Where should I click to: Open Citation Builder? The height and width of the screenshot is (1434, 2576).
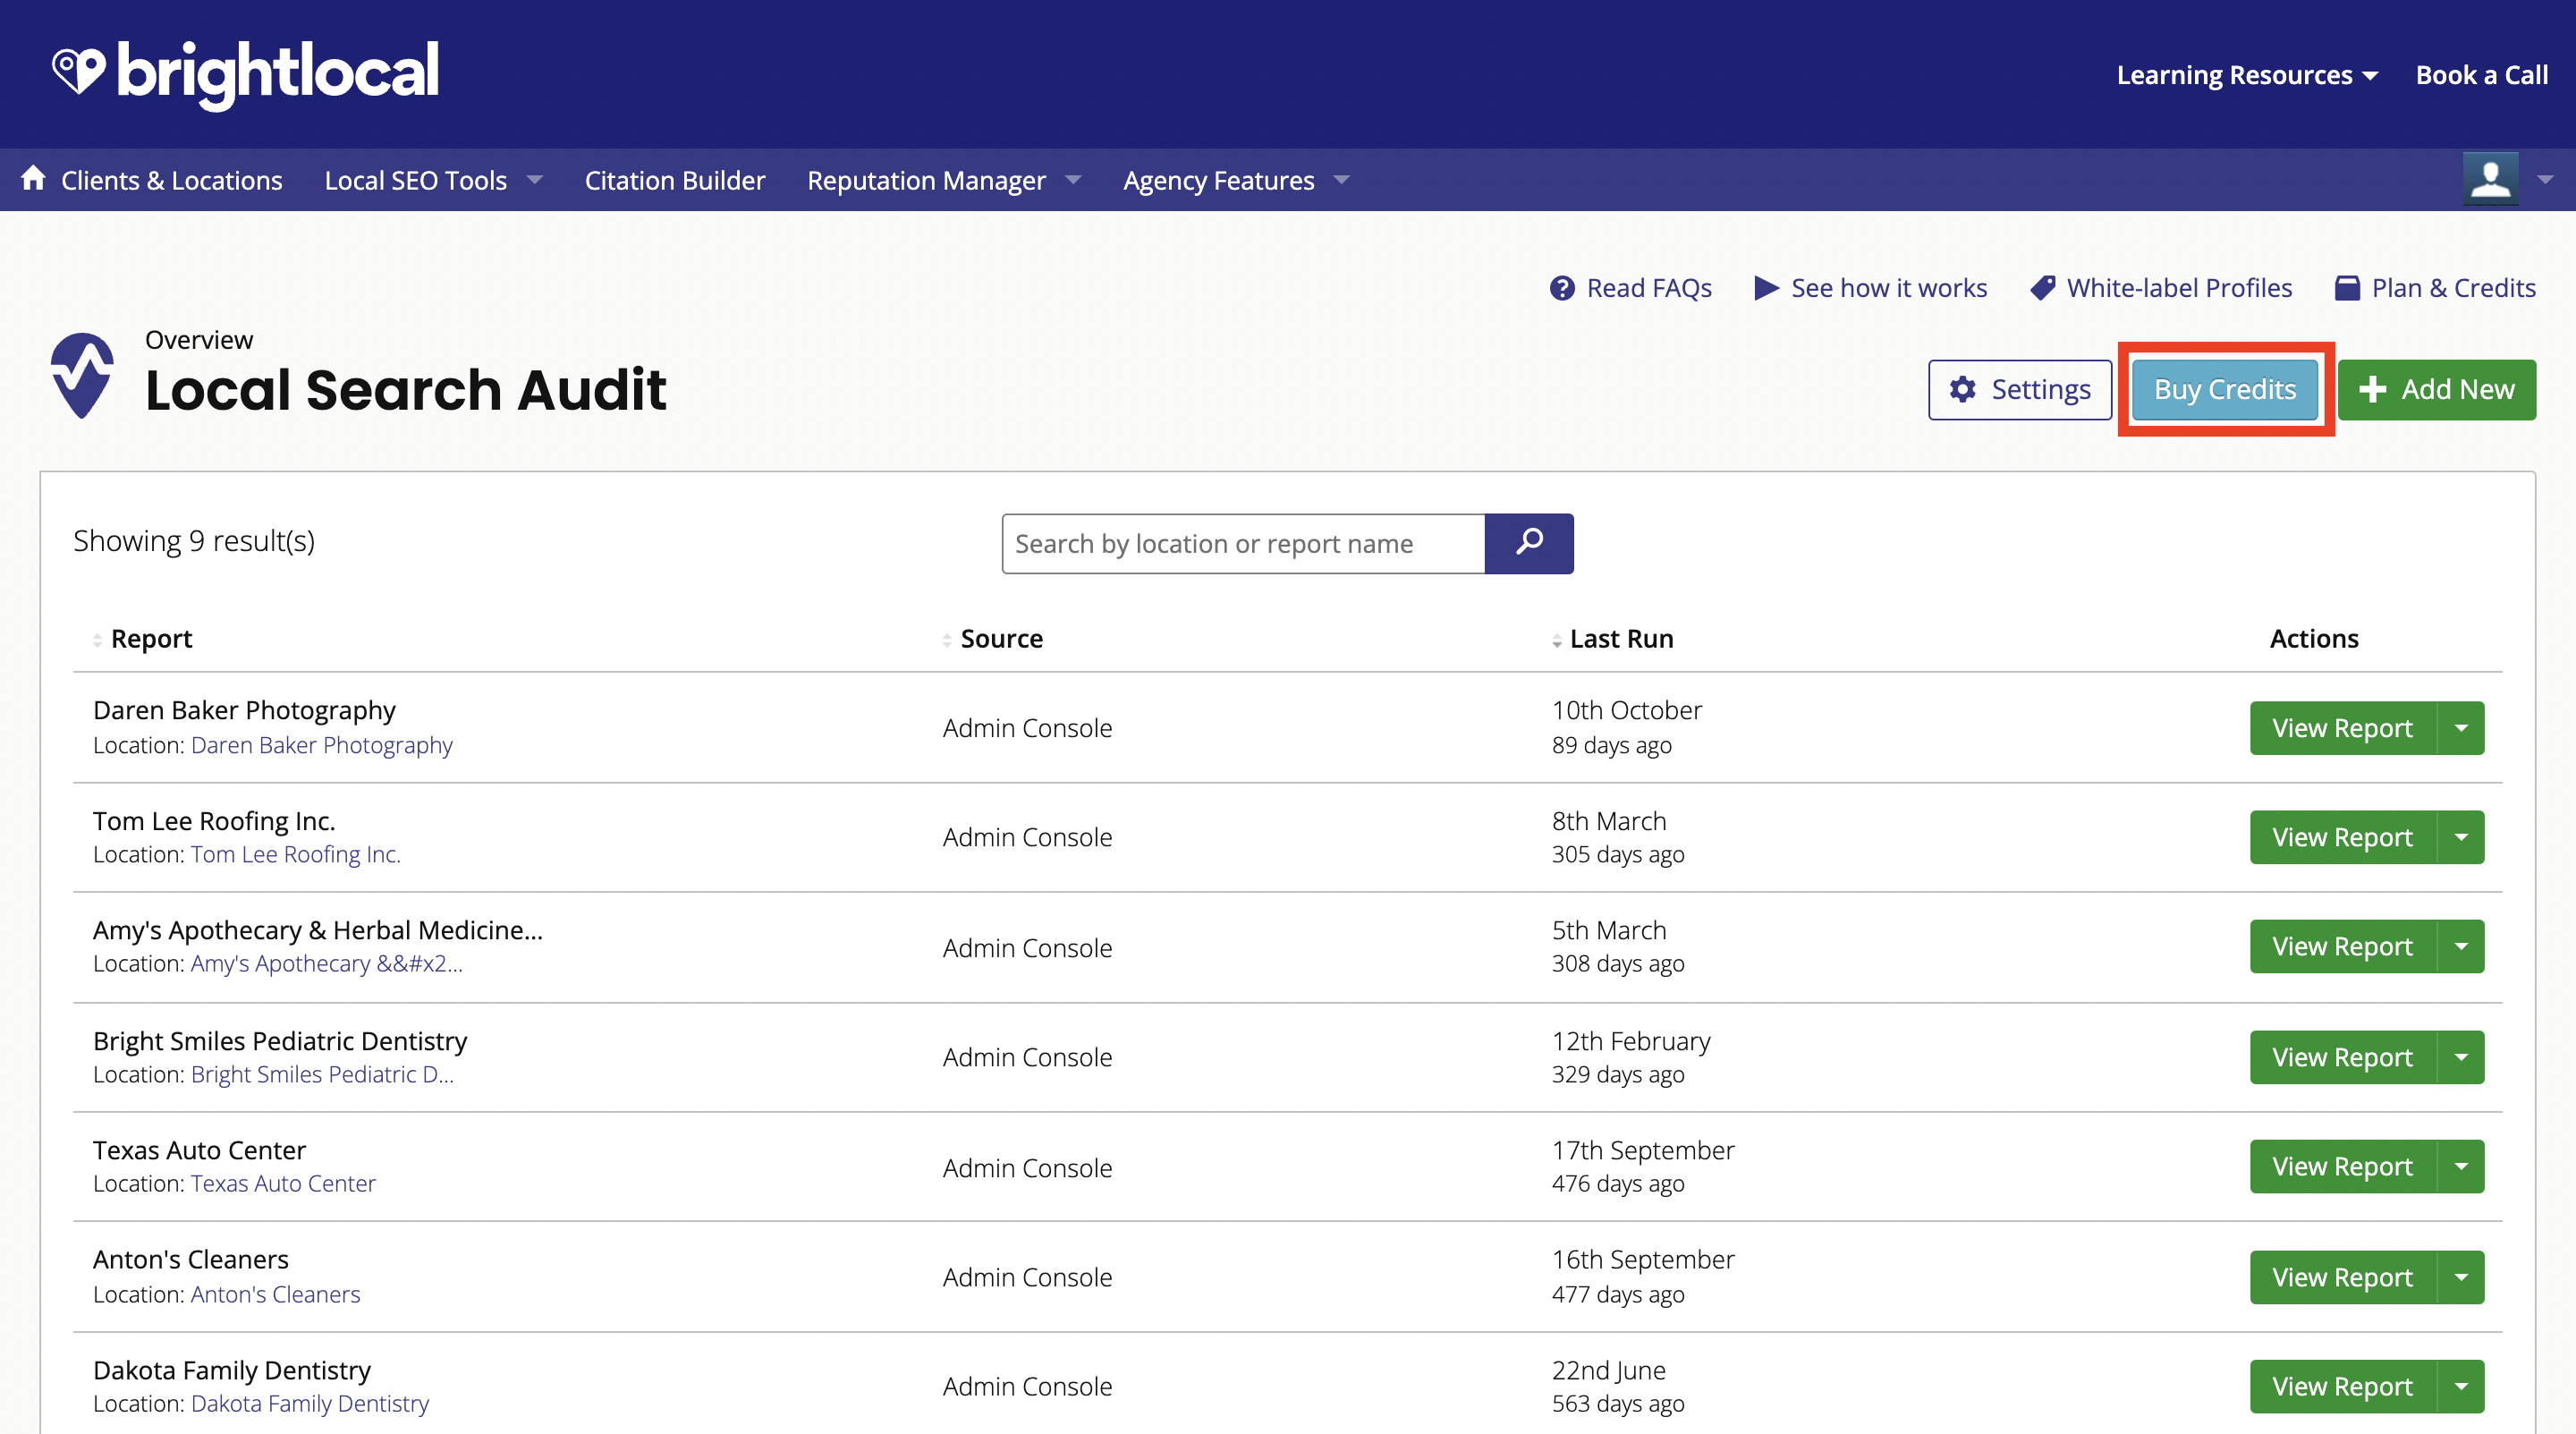pos(675,180)
